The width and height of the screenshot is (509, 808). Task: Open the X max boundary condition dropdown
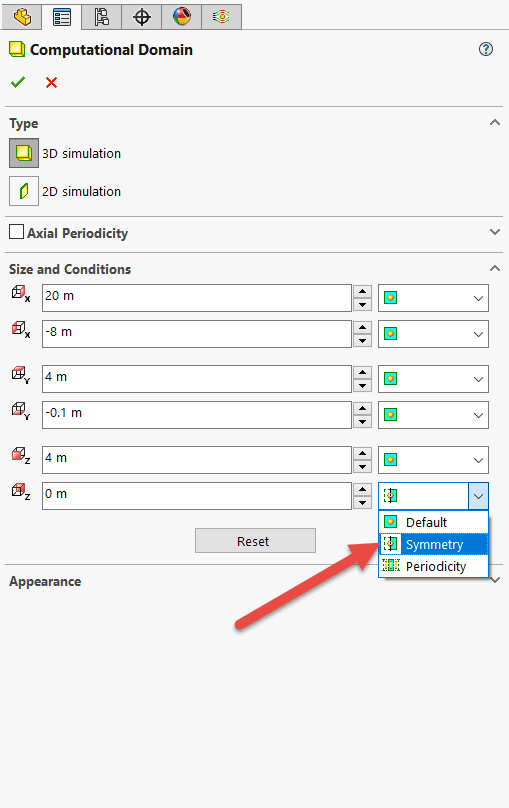click(433, 298)
